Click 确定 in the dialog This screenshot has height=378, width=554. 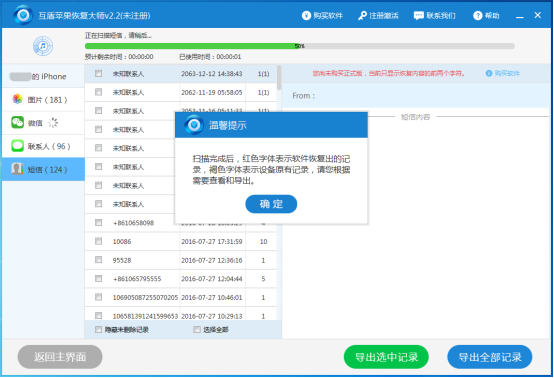click(271, 204)
